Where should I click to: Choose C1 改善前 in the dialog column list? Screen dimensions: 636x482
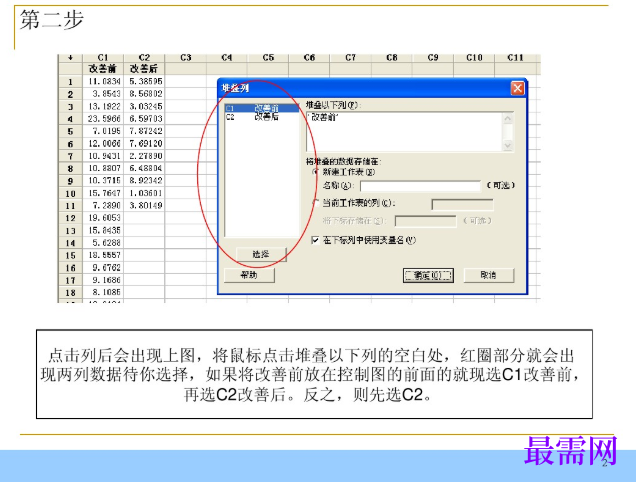tap(262, 108)
